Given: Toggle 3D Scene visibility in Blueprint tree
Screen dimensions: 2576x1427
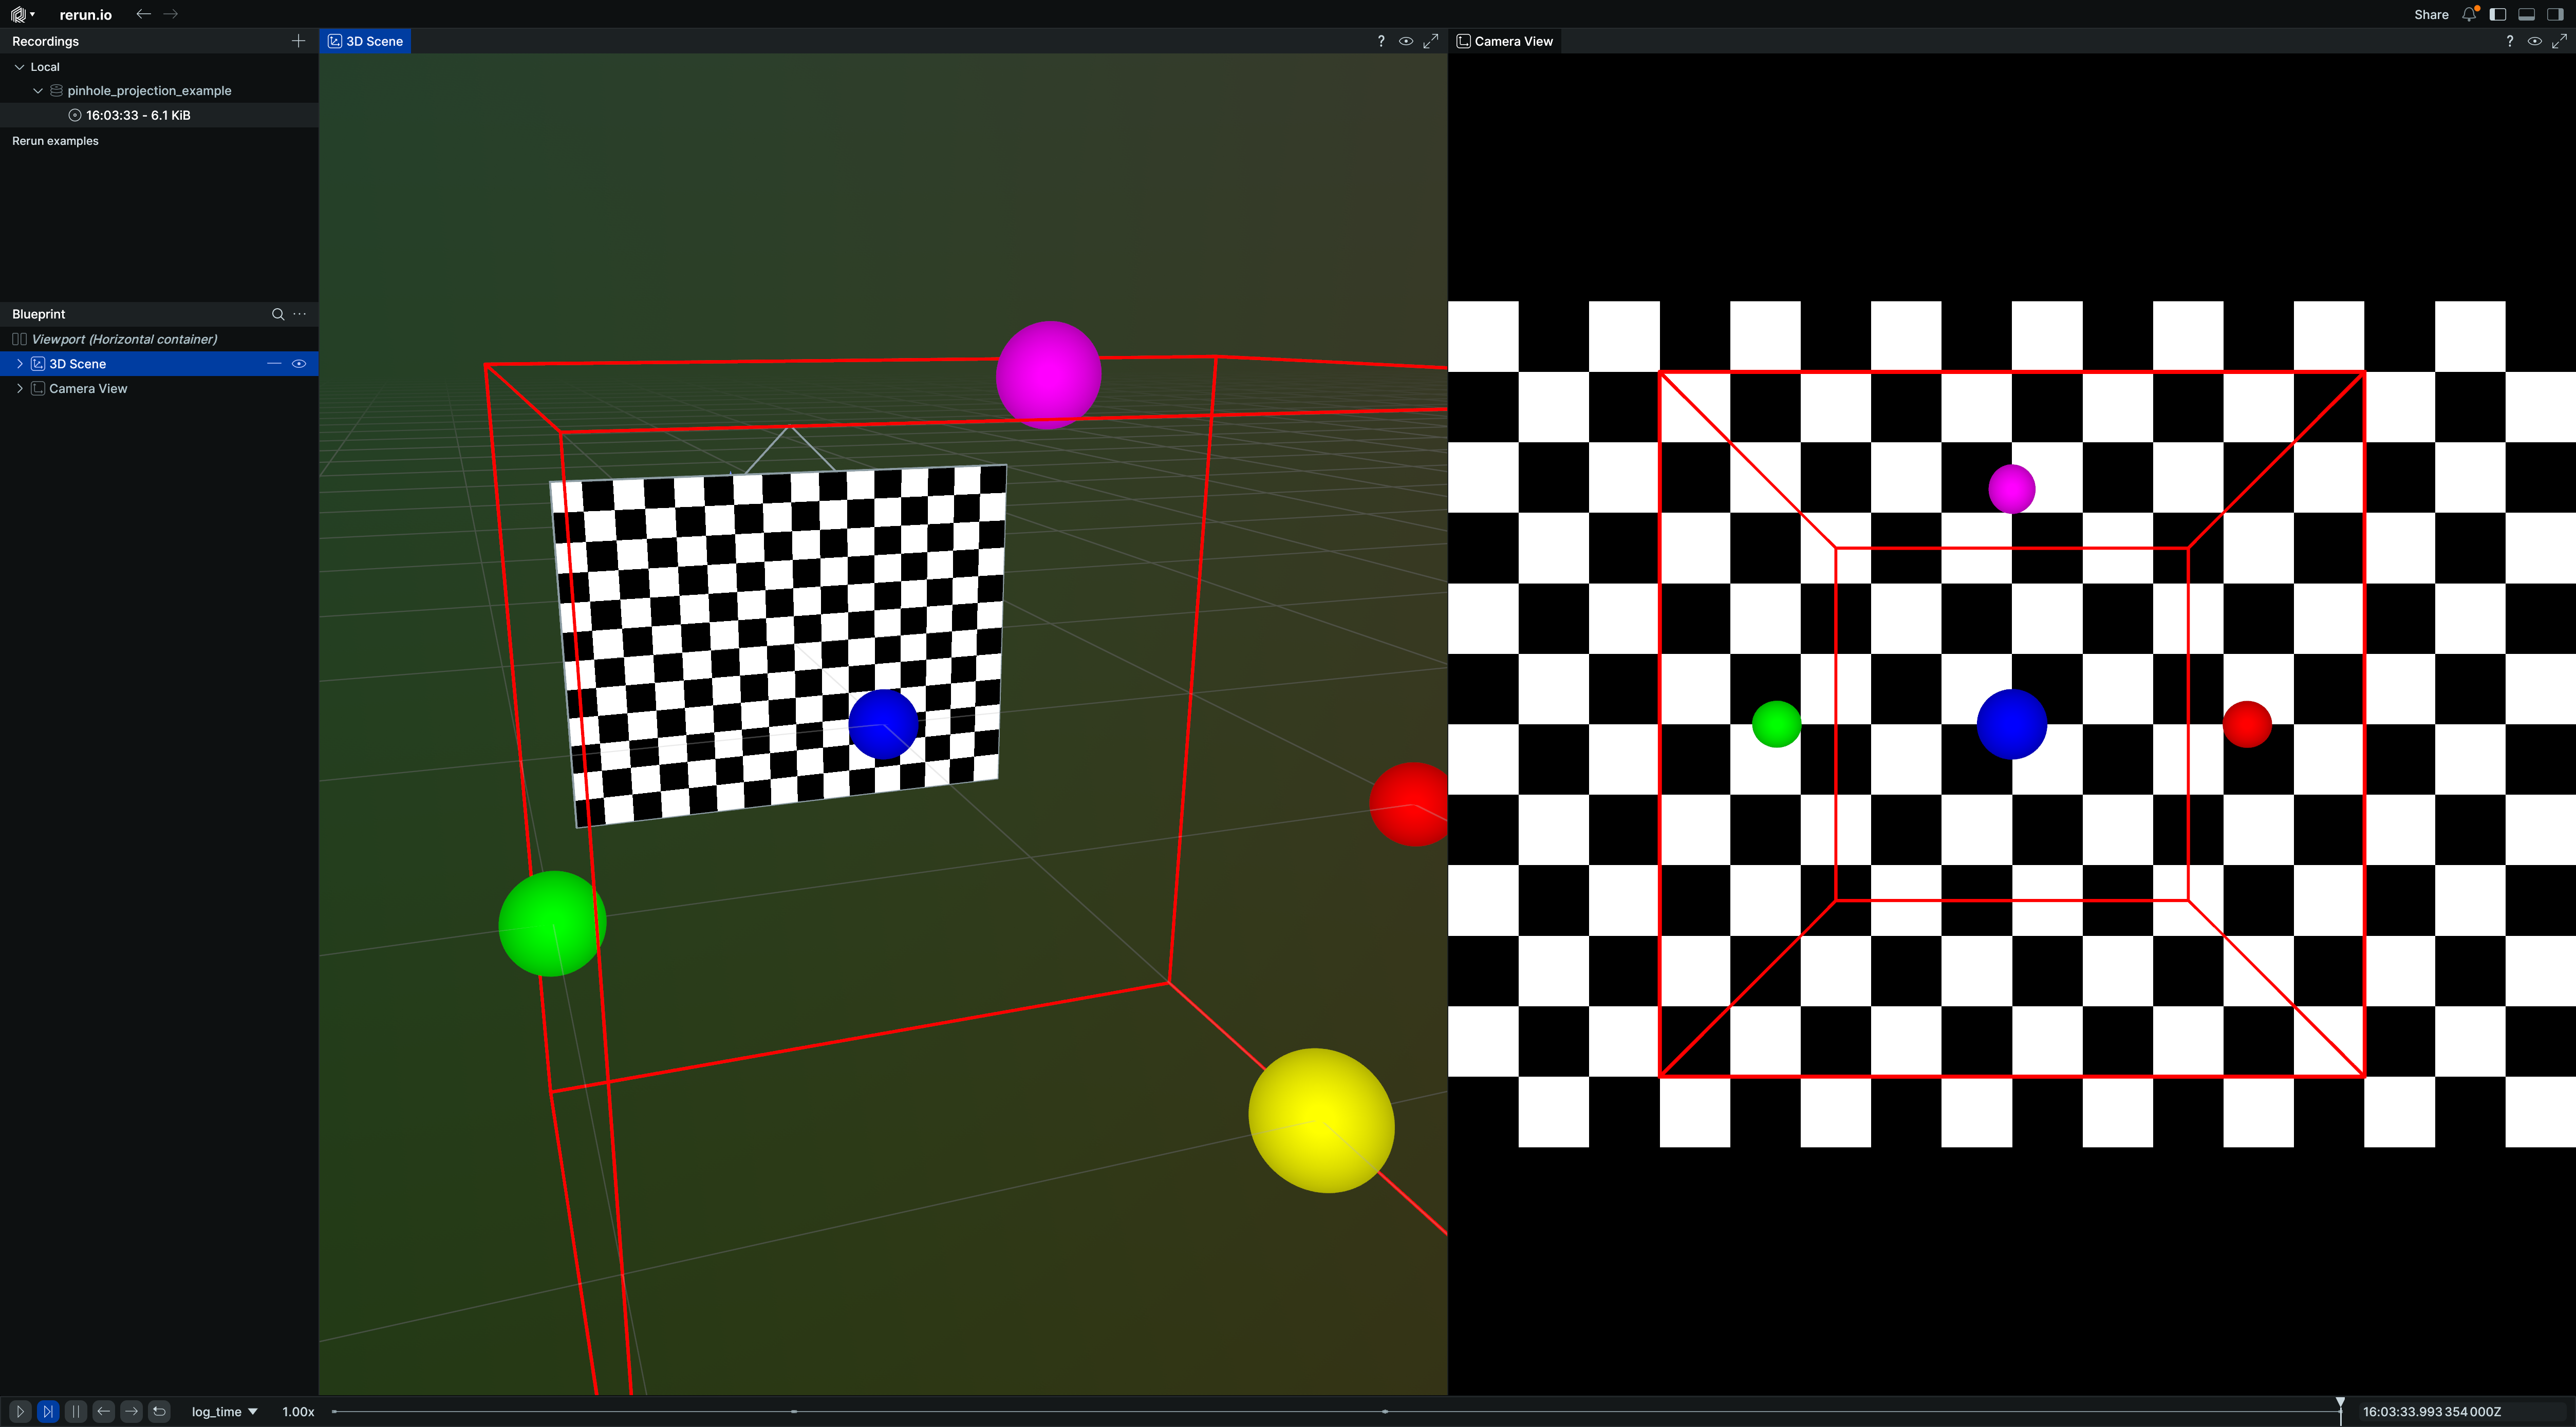Looking at the screenshot, I should pyautogui.click(x=298, y=364).
